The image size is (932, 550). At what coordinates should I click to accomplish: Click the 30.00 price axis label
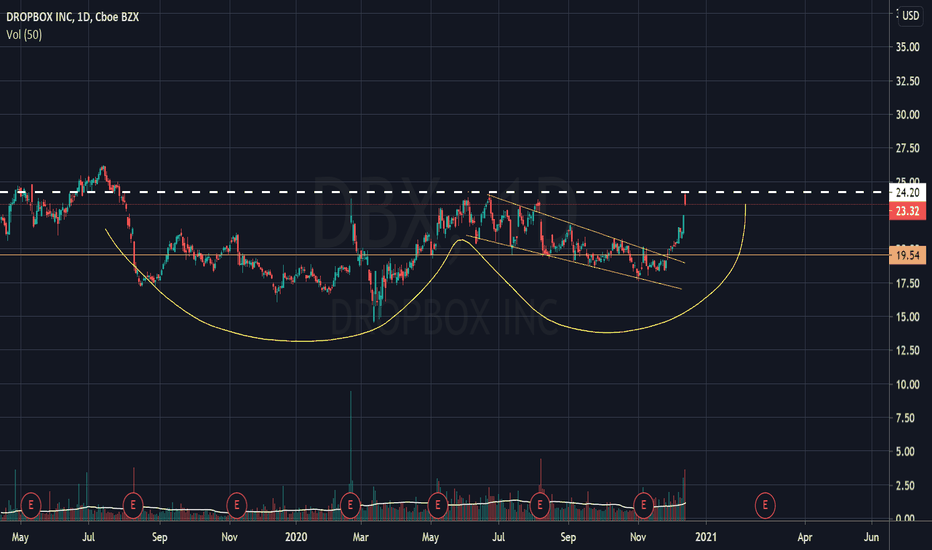pyautogui.click(x=907, y=115)
